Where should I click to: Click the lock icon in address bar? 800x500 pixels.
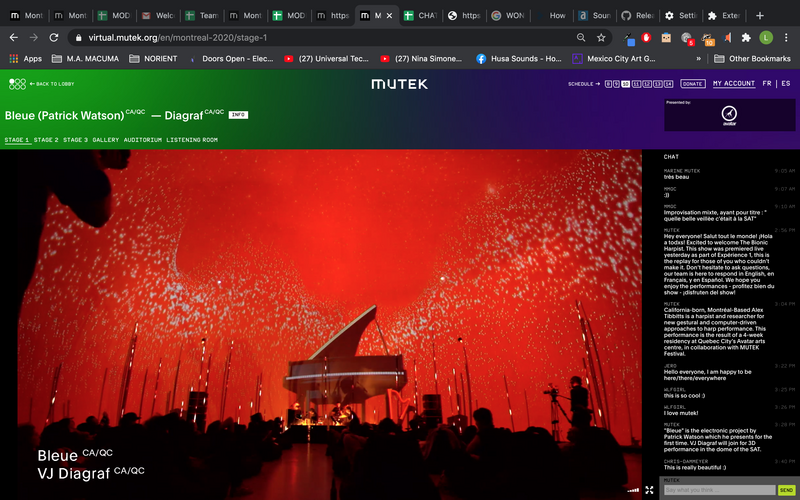78,37
